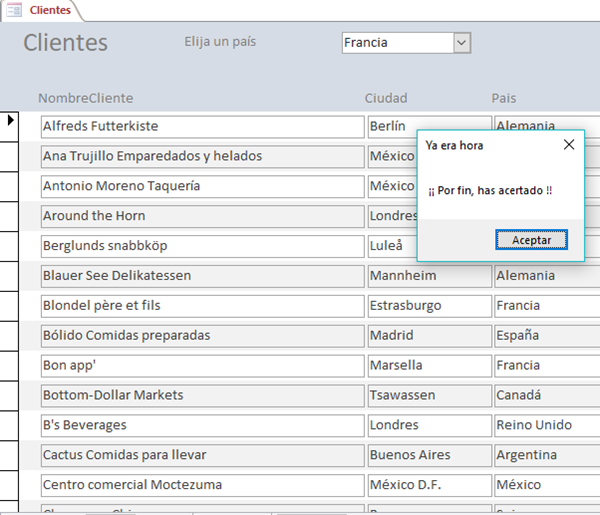Image resolution: width=600 pixels, height=515 pixels.
Task: Click the Ana Trujillo Emparedados y helados field
Action: point(202,157)
